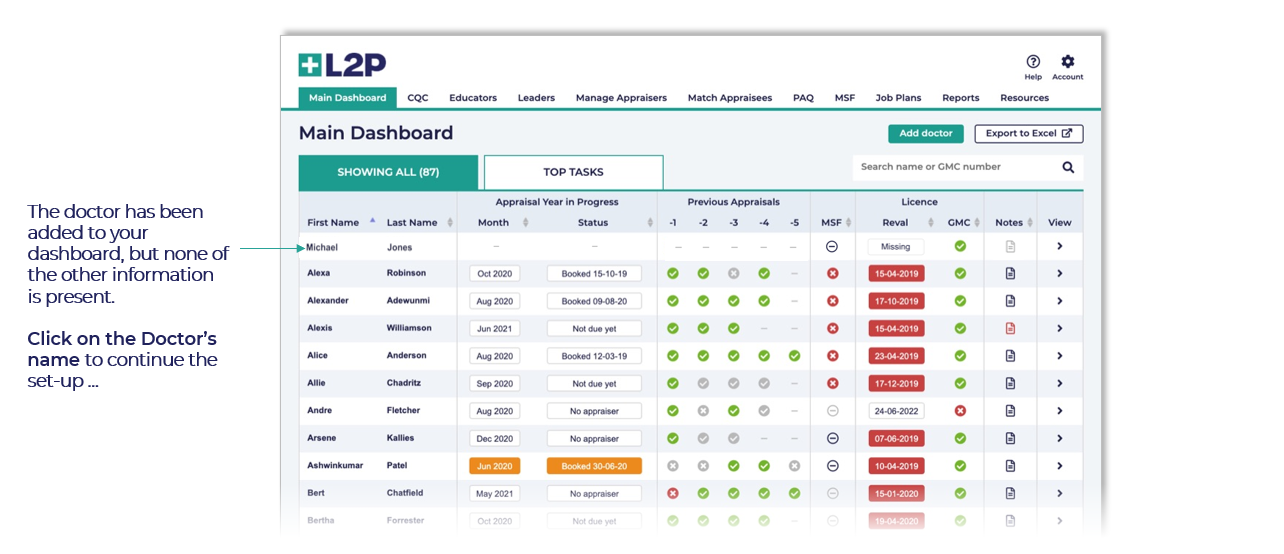1284x554 pixels.
Task: Sort table by Reval column arrows
Action: (x=932, y=223)
